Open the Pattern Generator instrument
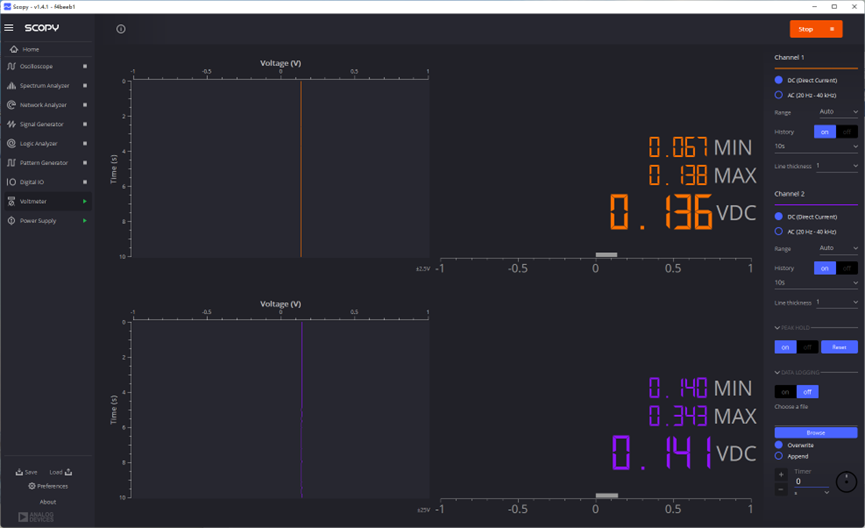This screenshot has height=528, width=865. 44,163
